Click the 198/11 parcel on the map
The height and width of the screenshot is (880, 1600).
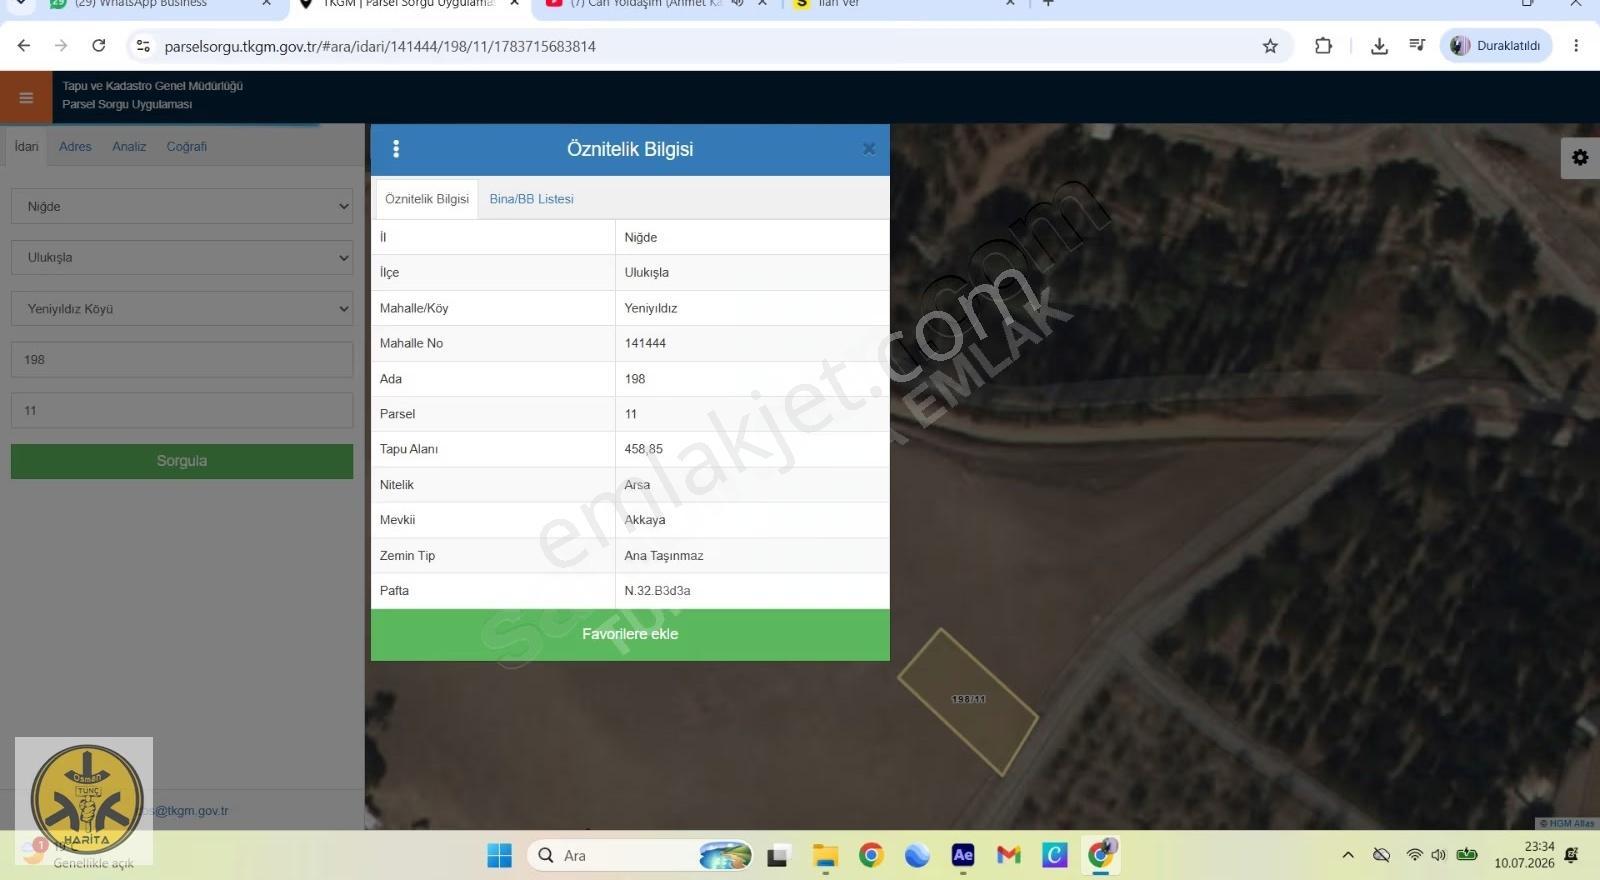968,701
